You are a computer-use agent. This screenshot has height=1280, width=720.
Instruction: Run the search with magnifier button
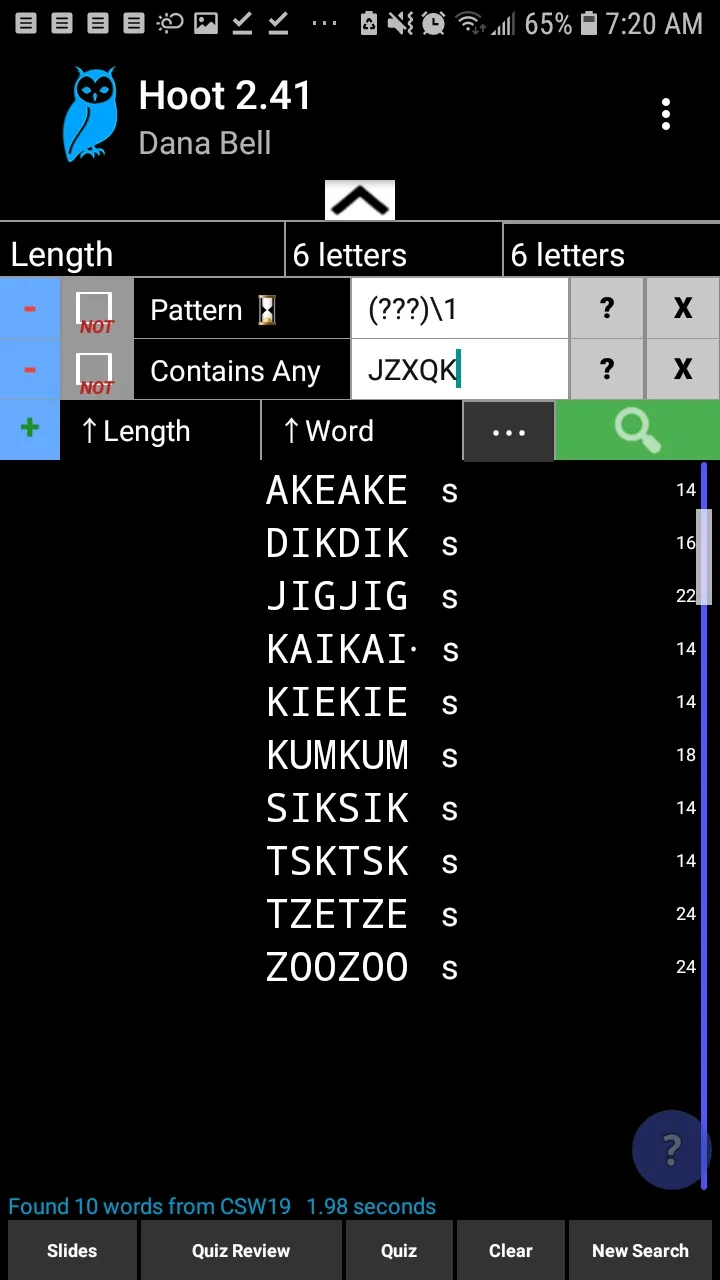tap(637, 430)
